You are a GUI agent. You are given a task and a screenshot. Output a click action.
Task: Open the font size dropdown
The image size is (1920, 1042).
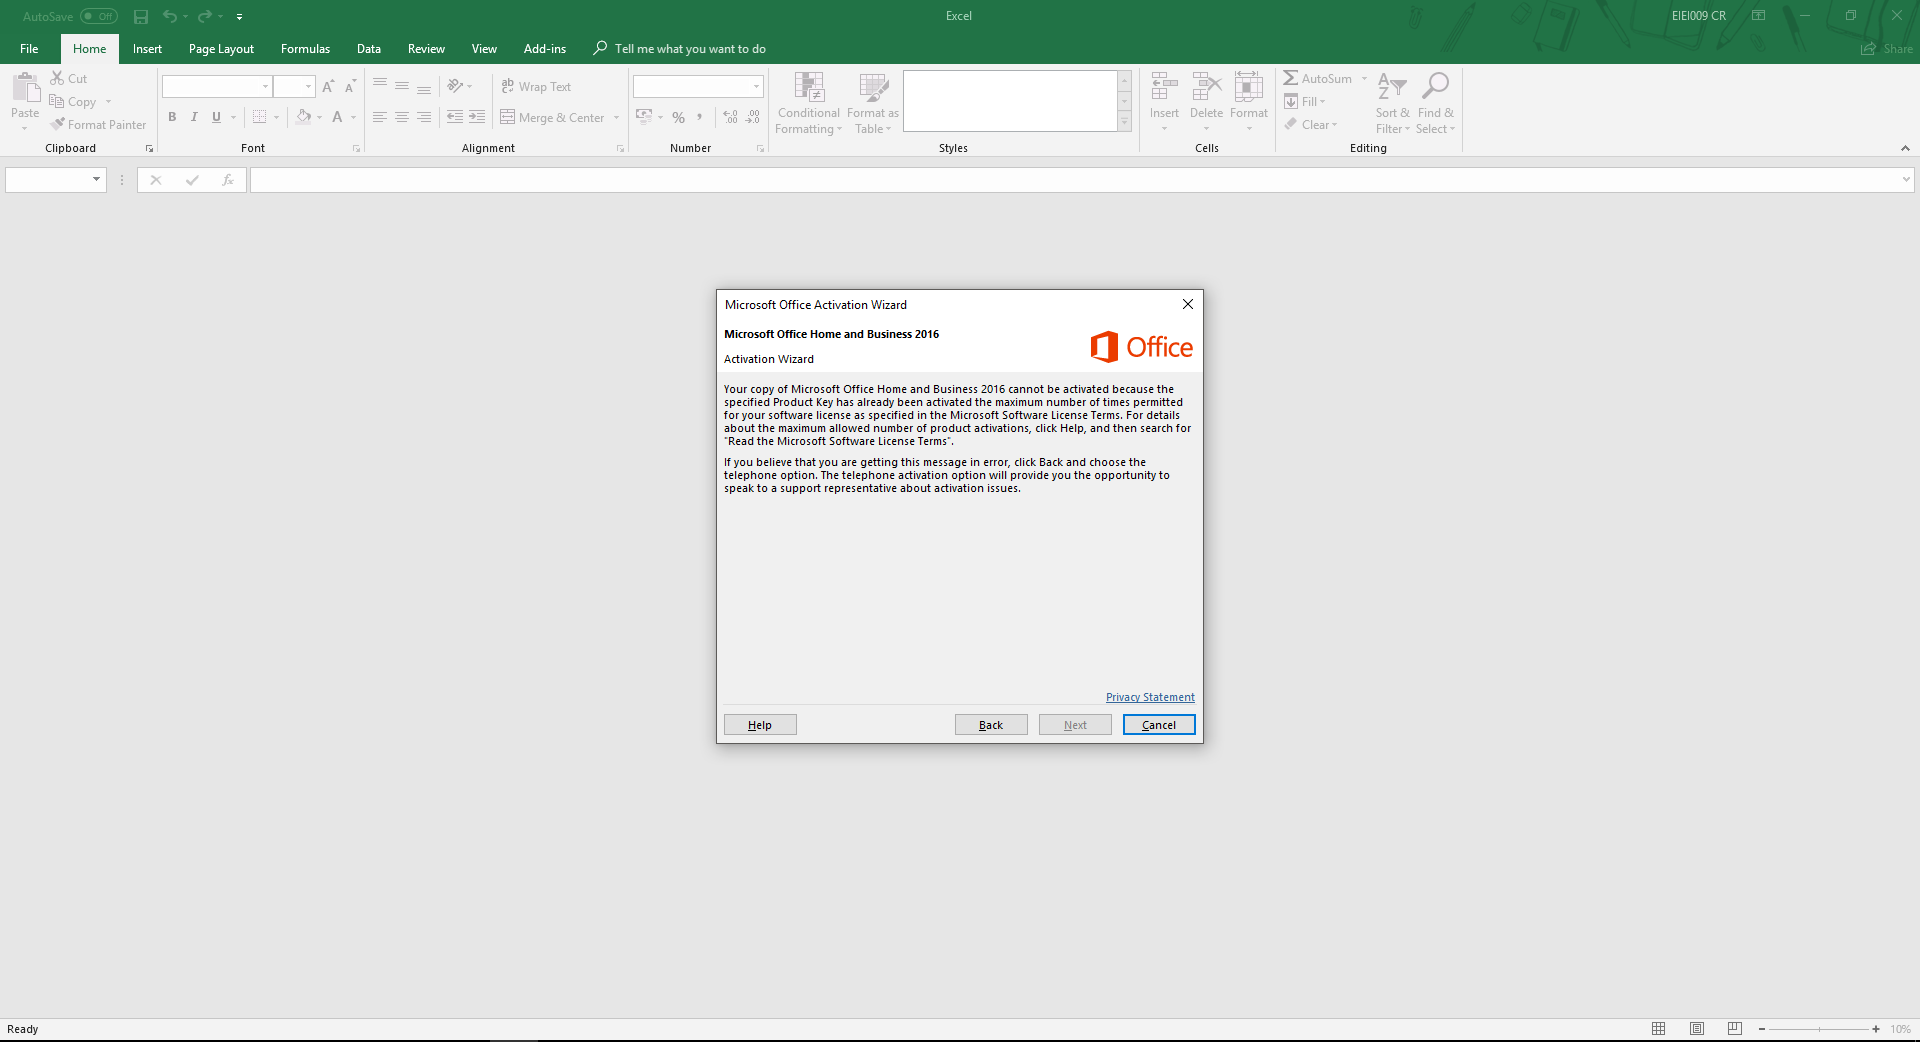pos(308,87)
